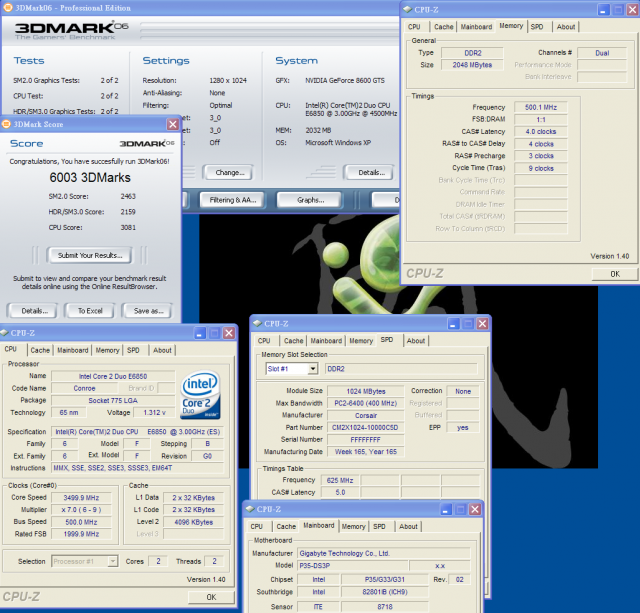
Task: Open SPD tab in CPU-Z CPU window
Action: (133, 350)
